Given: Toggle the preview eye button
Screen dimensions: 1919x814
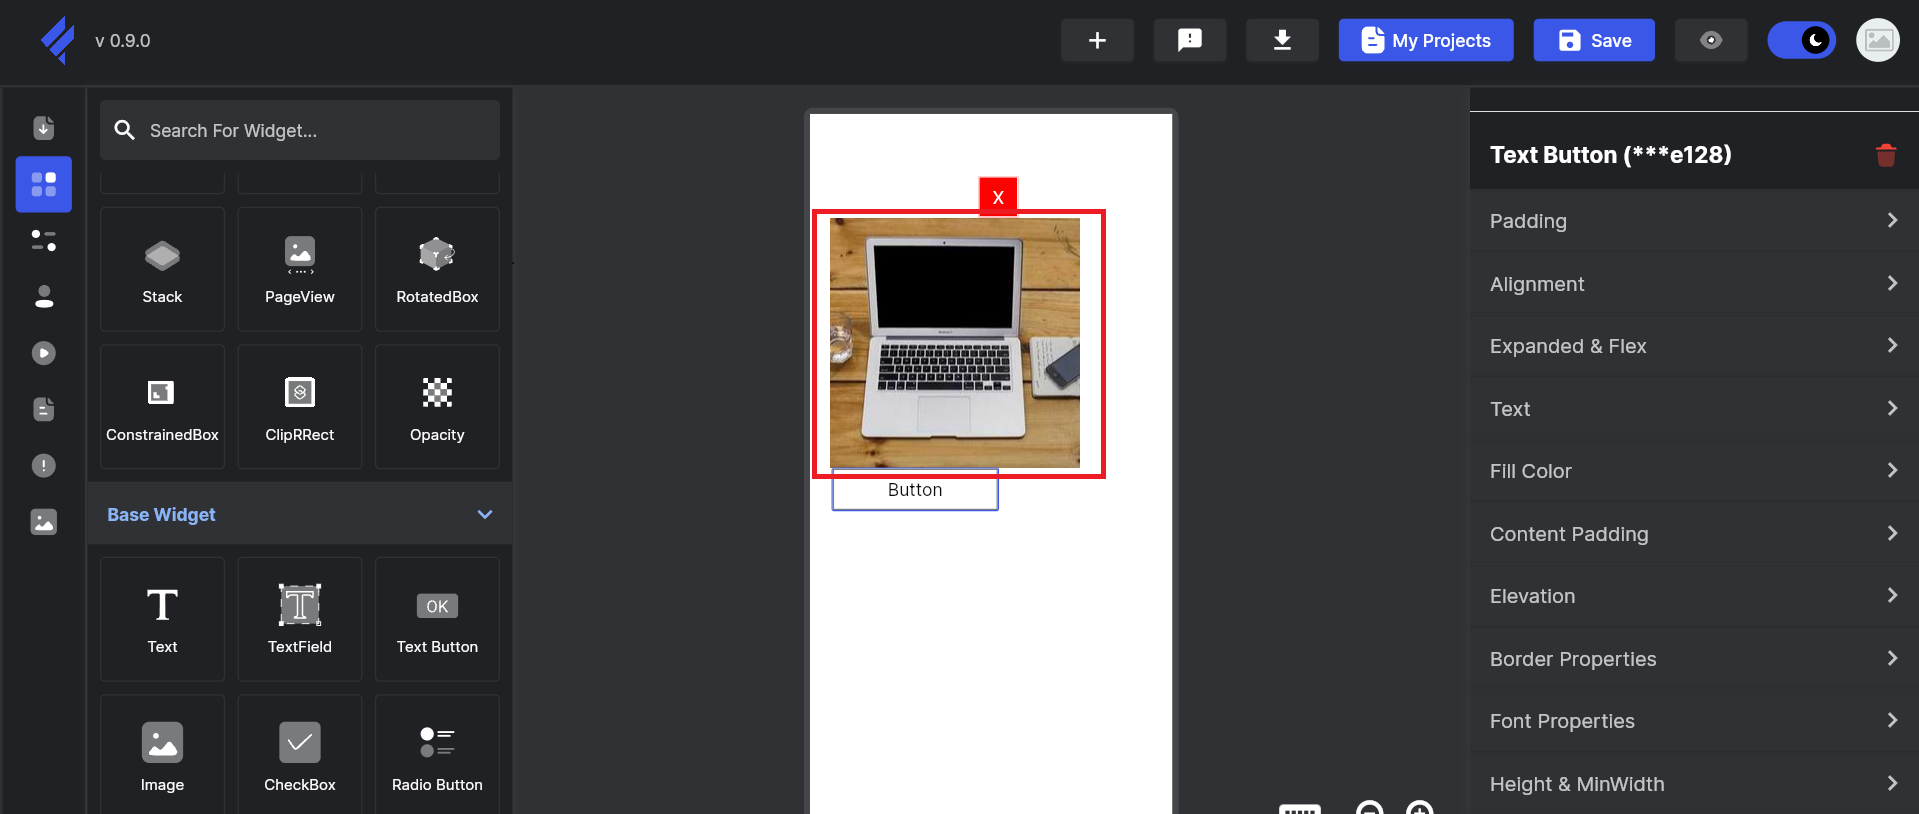Looking at the screenshot, I should click(1710, 40).
